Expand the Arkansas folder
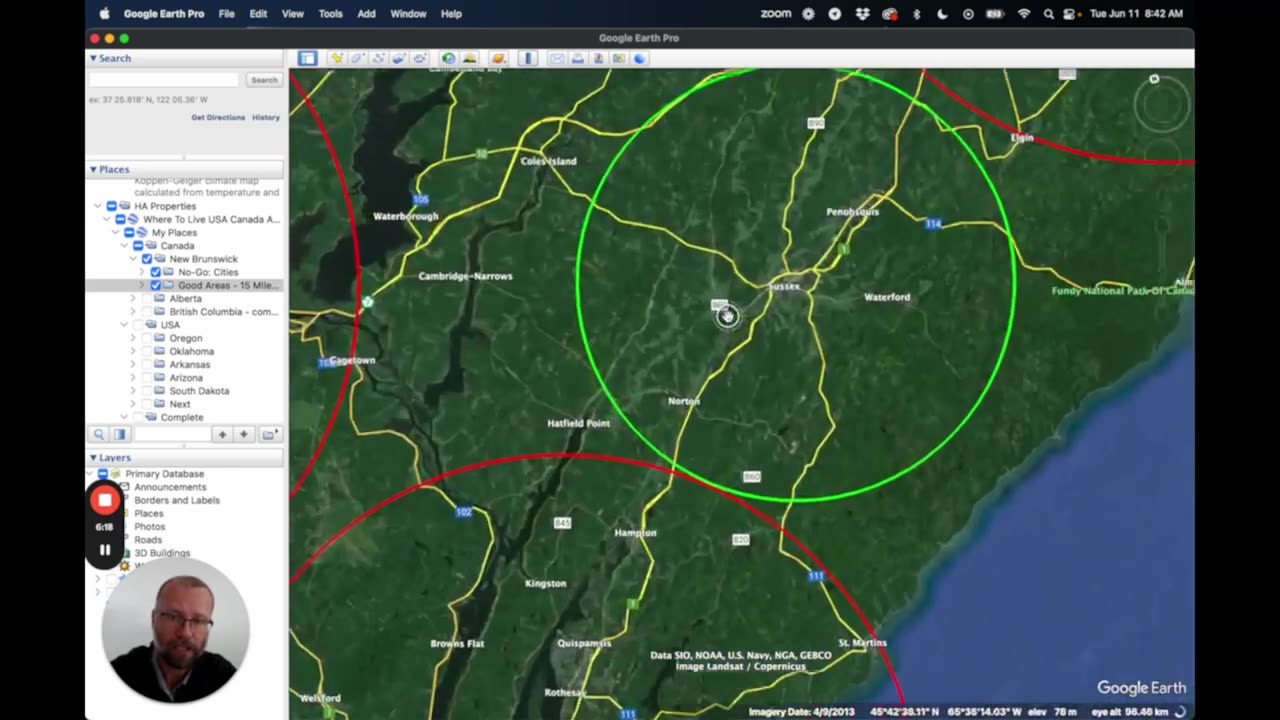 (x=133, y=364)
